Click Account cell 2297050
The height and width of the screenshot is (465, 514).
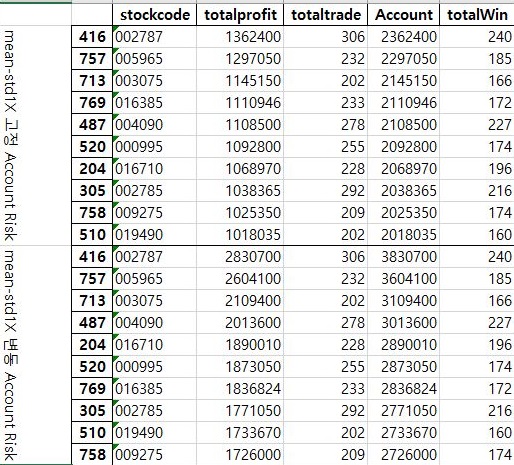(x=404, y=59)
